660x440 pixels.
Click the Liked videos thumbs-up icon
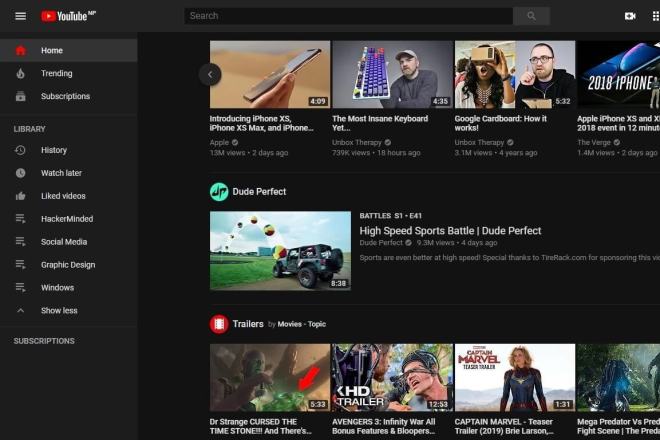[x=20, y=196]
